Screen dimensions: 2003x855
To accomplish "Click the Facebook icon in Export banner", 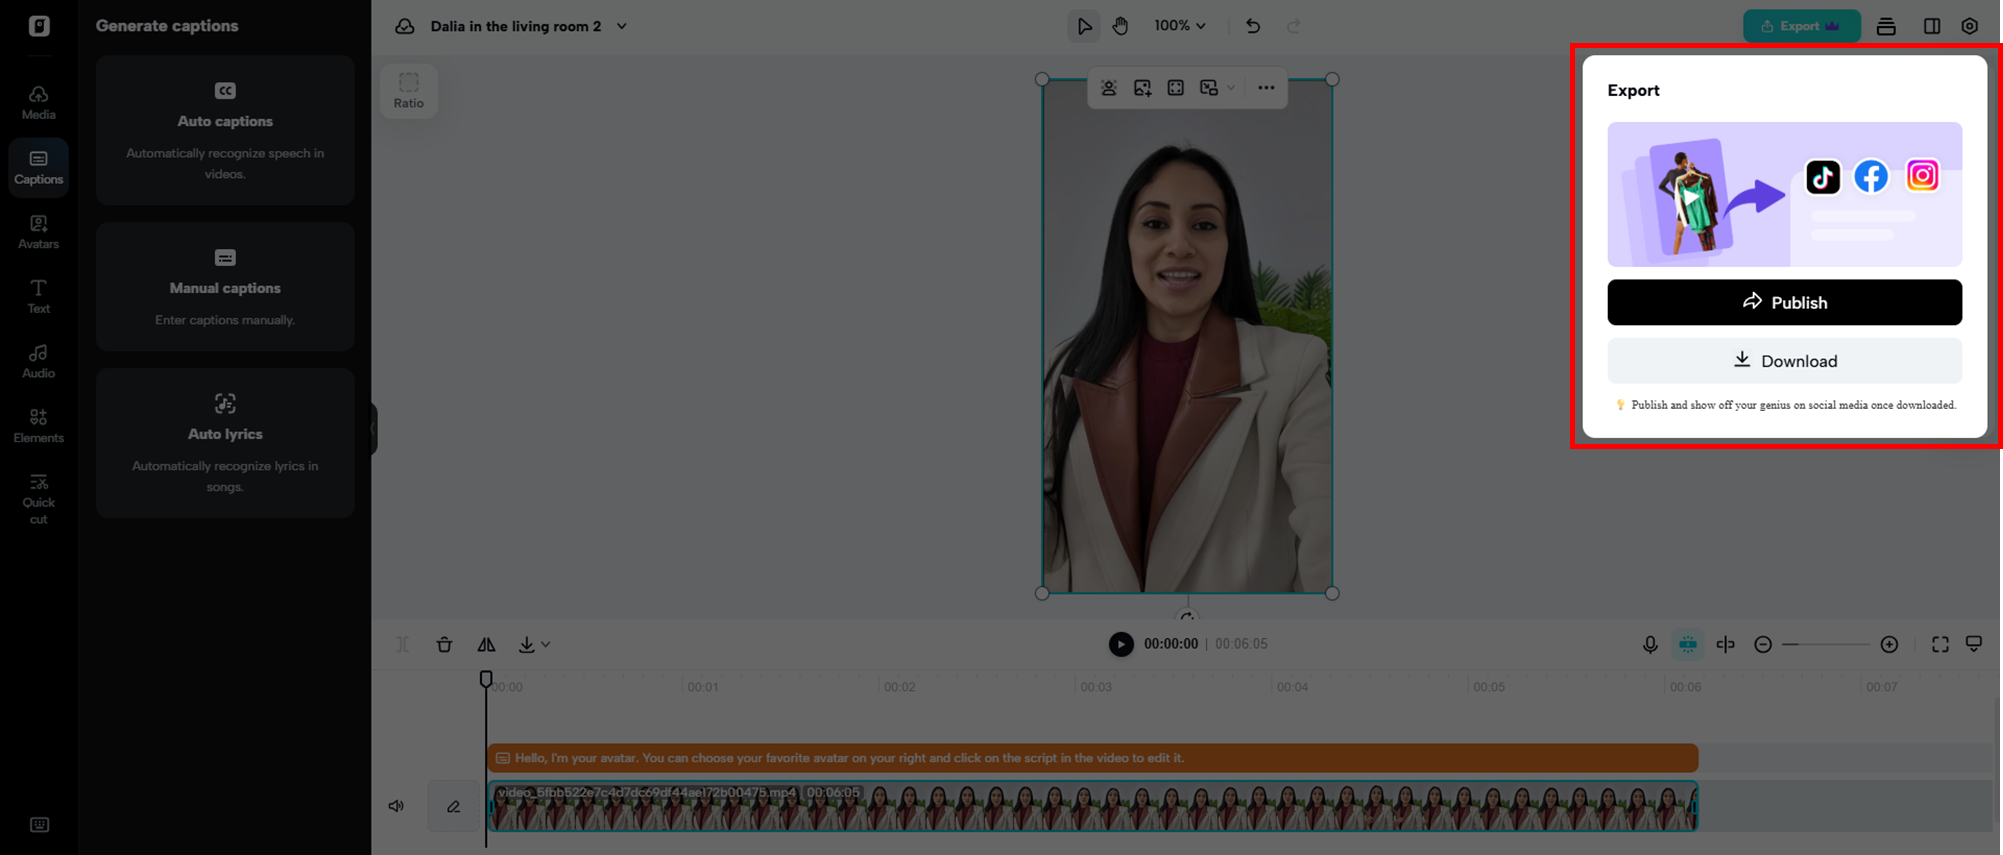I will 1871,176.
